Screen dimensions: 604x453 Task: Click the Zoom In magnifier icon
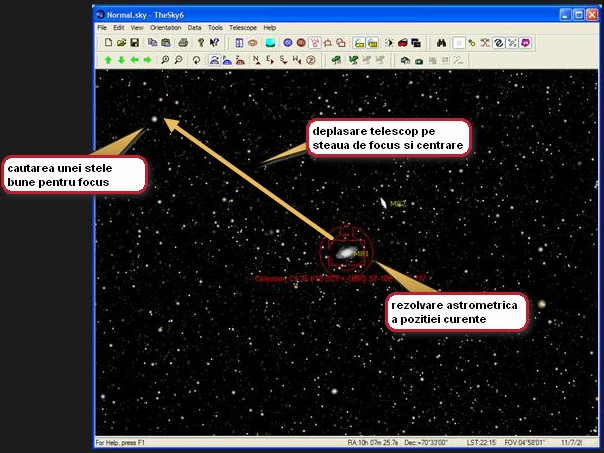[x=165, y=60]
